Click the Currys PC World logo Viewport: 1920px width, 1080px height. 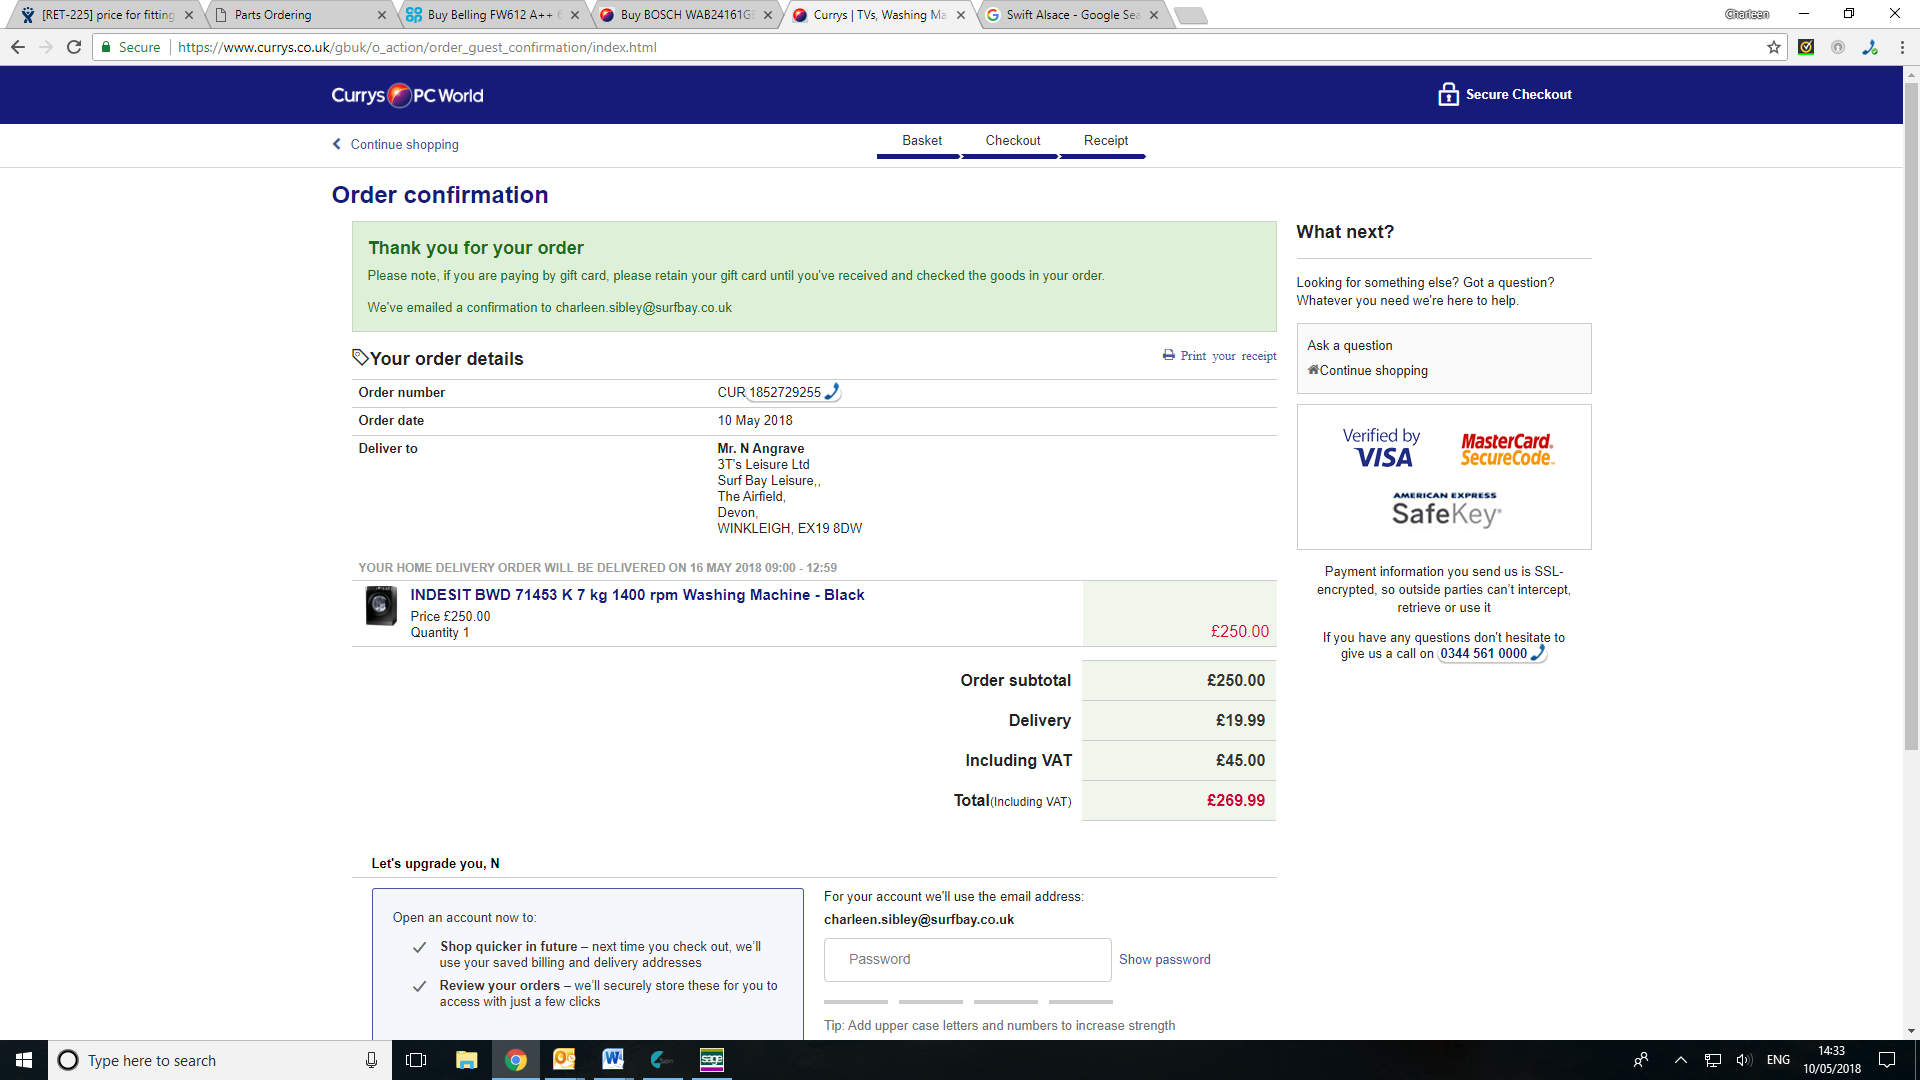(x=407, y=95)
